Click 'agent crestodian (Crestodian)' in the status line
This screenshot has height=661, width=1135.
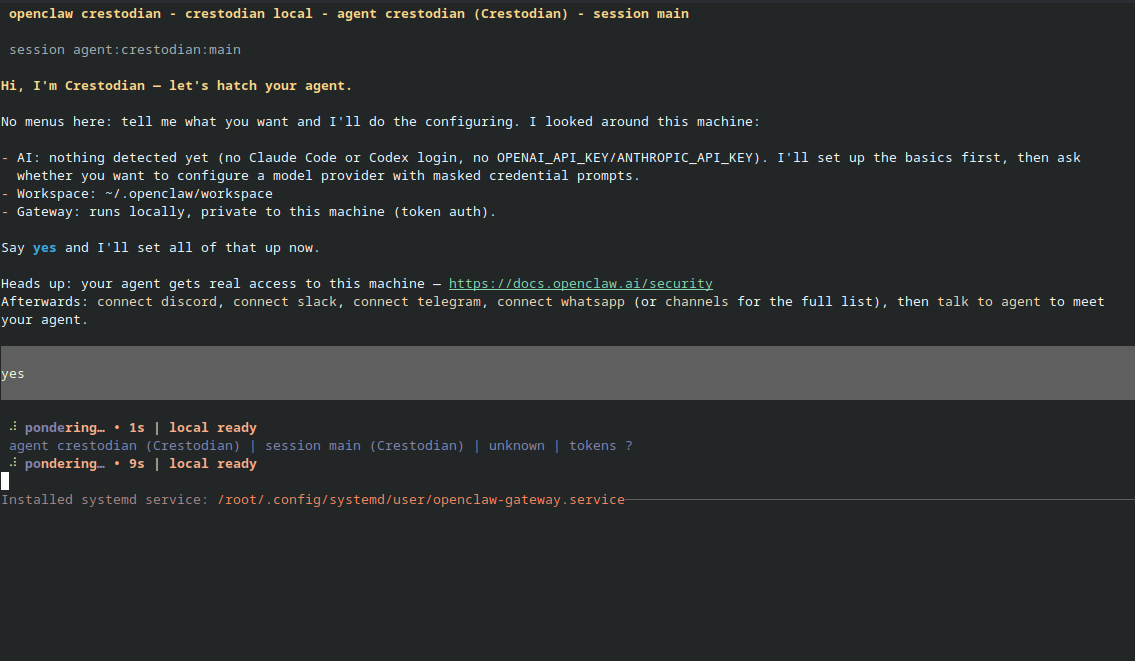[124, 446]
